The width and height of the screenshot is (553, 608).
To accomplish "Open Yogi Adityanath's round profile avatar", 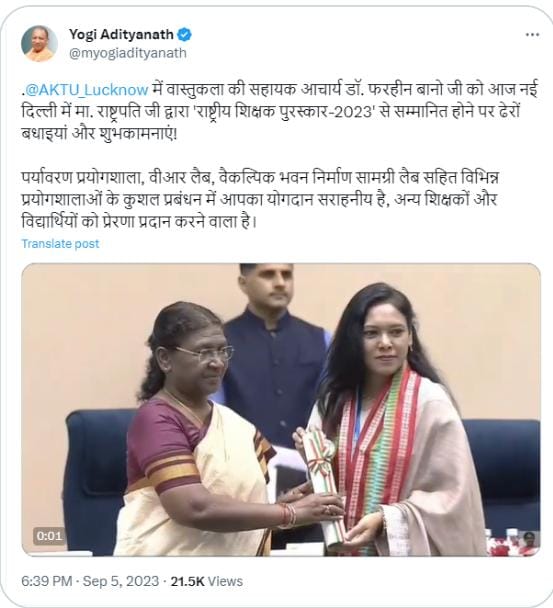I will tap(39, 44).
